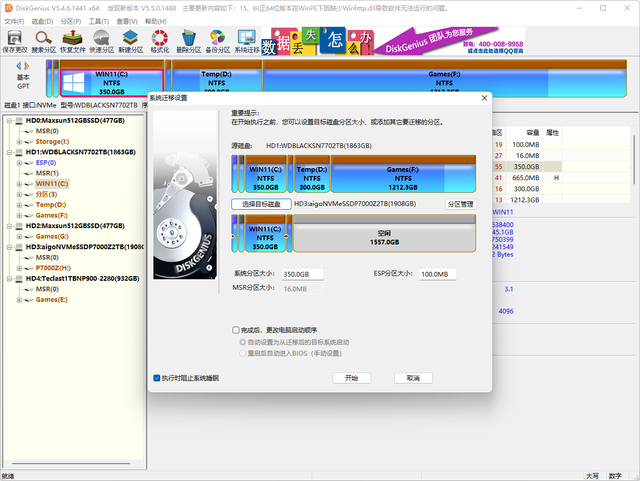The image size is (640, 481).
Task: Expand the Games(F:) tree node
Action: tap(19, 216)
